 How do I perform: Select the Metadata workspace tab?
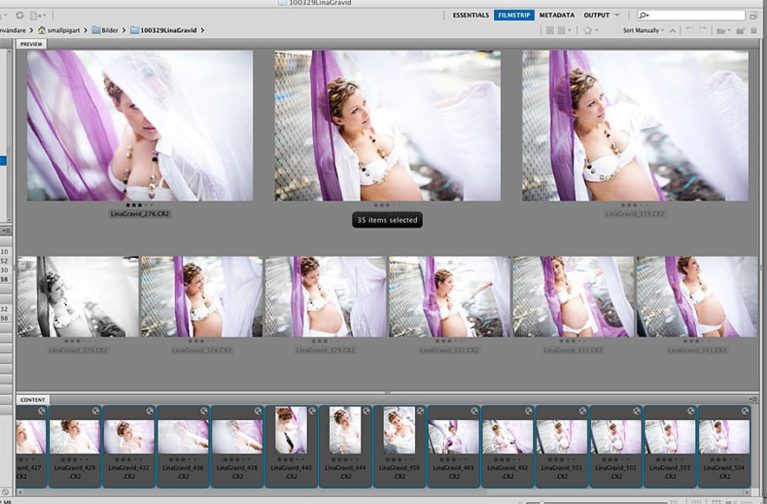pyautogui.click(x=556, y=16)
